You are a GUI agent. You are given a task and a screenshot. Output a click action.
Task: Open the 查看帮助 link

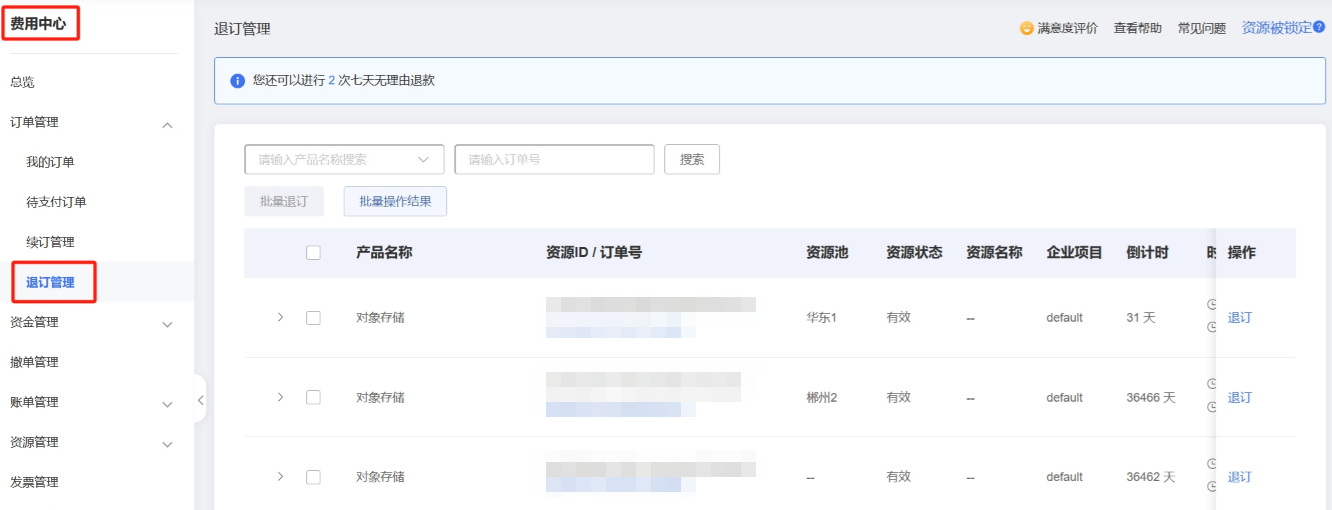click(1137, 28)
